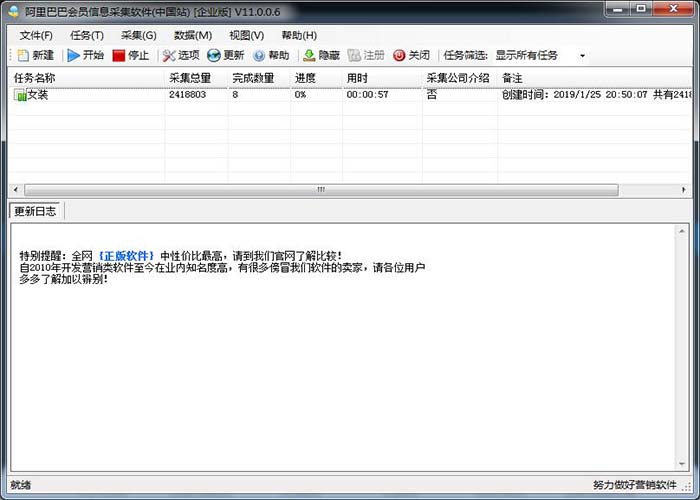
Task: Click the 00:00:57 elapsed time cell
Action: 367,95
